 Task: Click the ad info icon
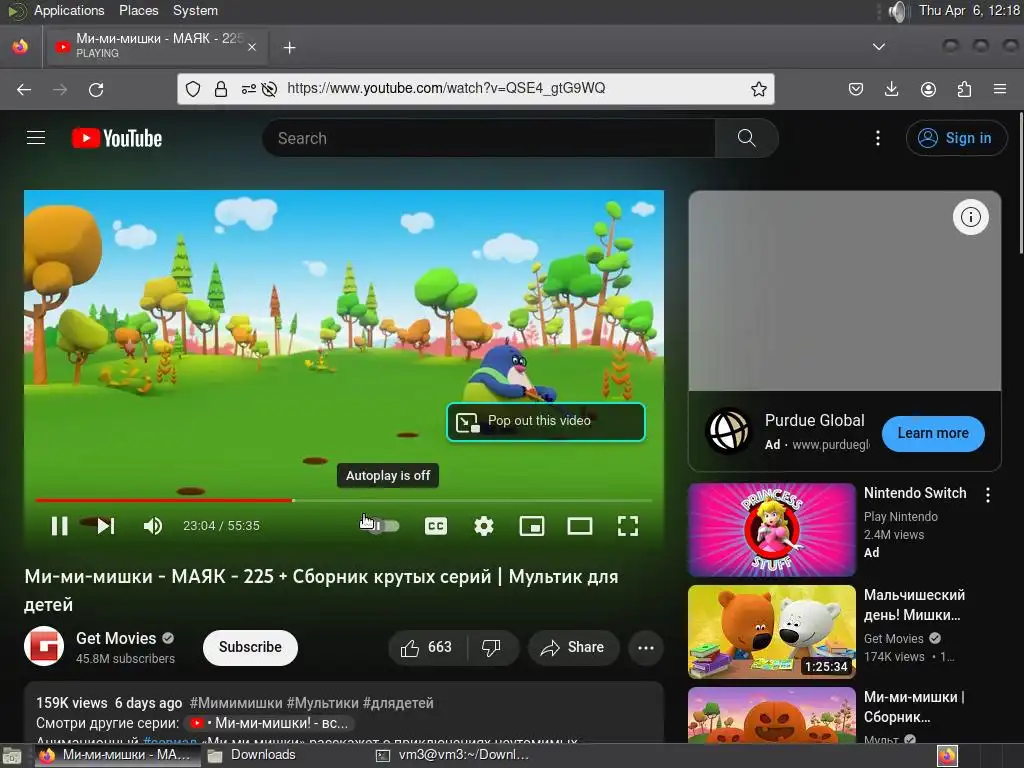pyautogui.click(x=970, y=217)
